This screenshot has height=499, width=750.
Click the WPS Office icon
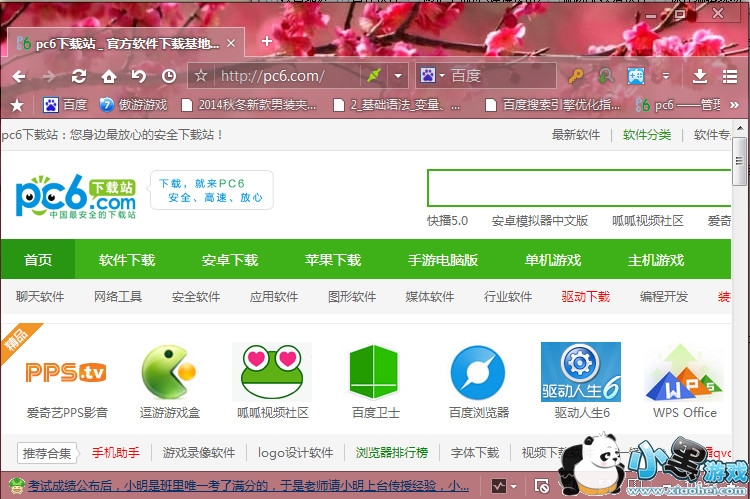tap(684, 372)
